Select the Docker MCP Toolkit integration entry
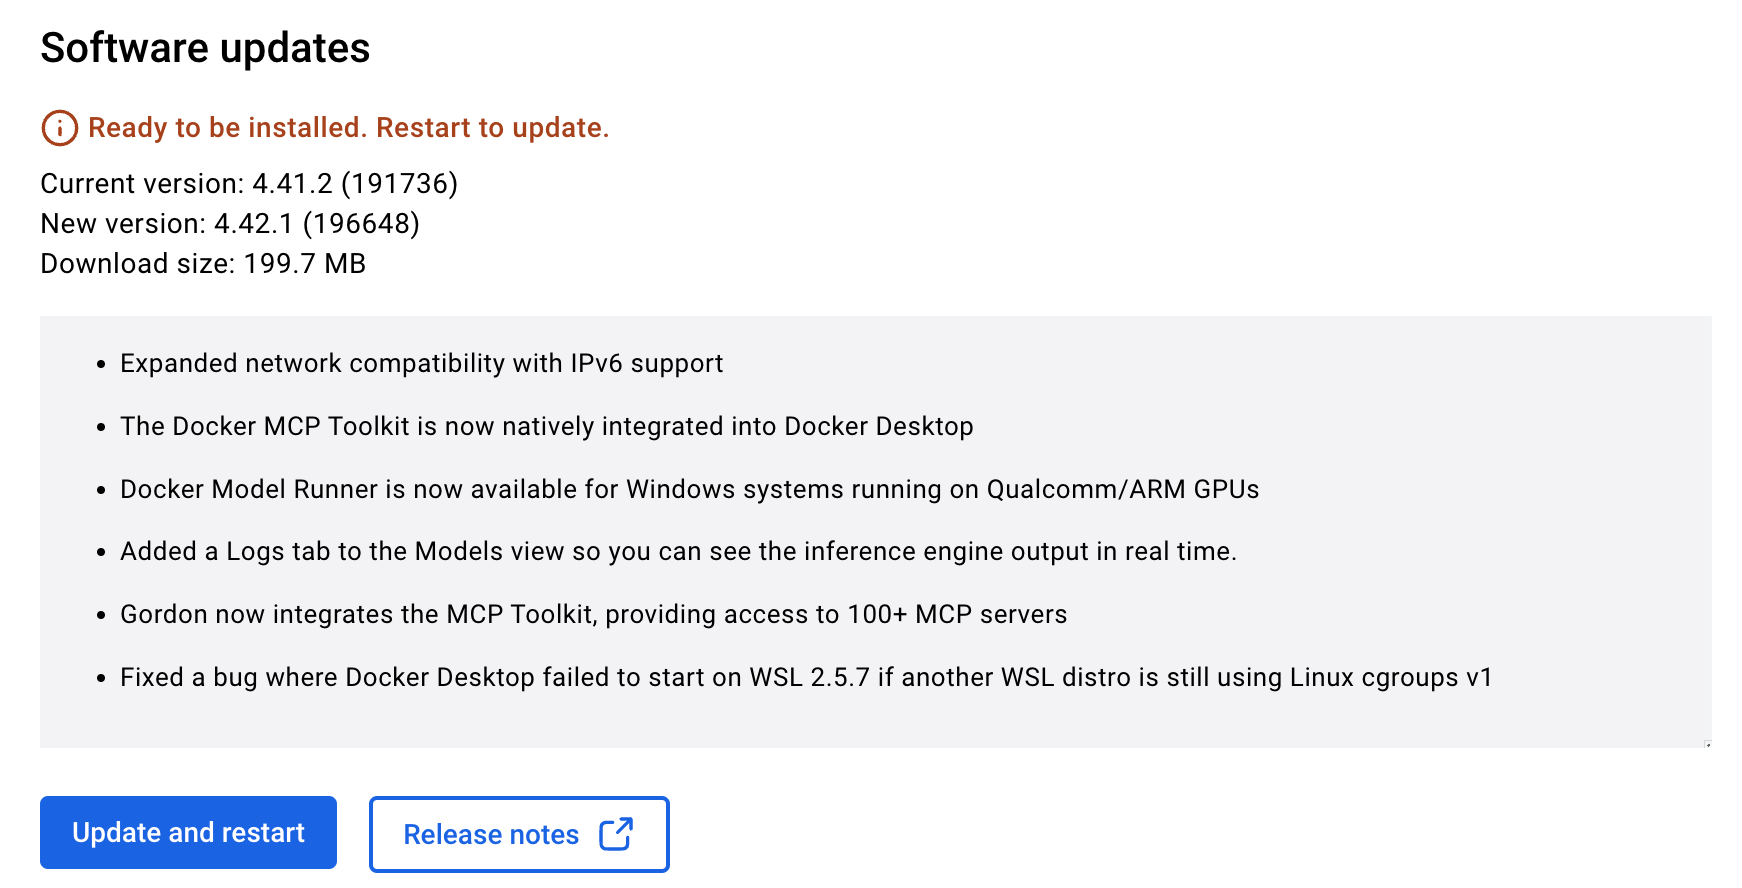 [x=546, y=426]
